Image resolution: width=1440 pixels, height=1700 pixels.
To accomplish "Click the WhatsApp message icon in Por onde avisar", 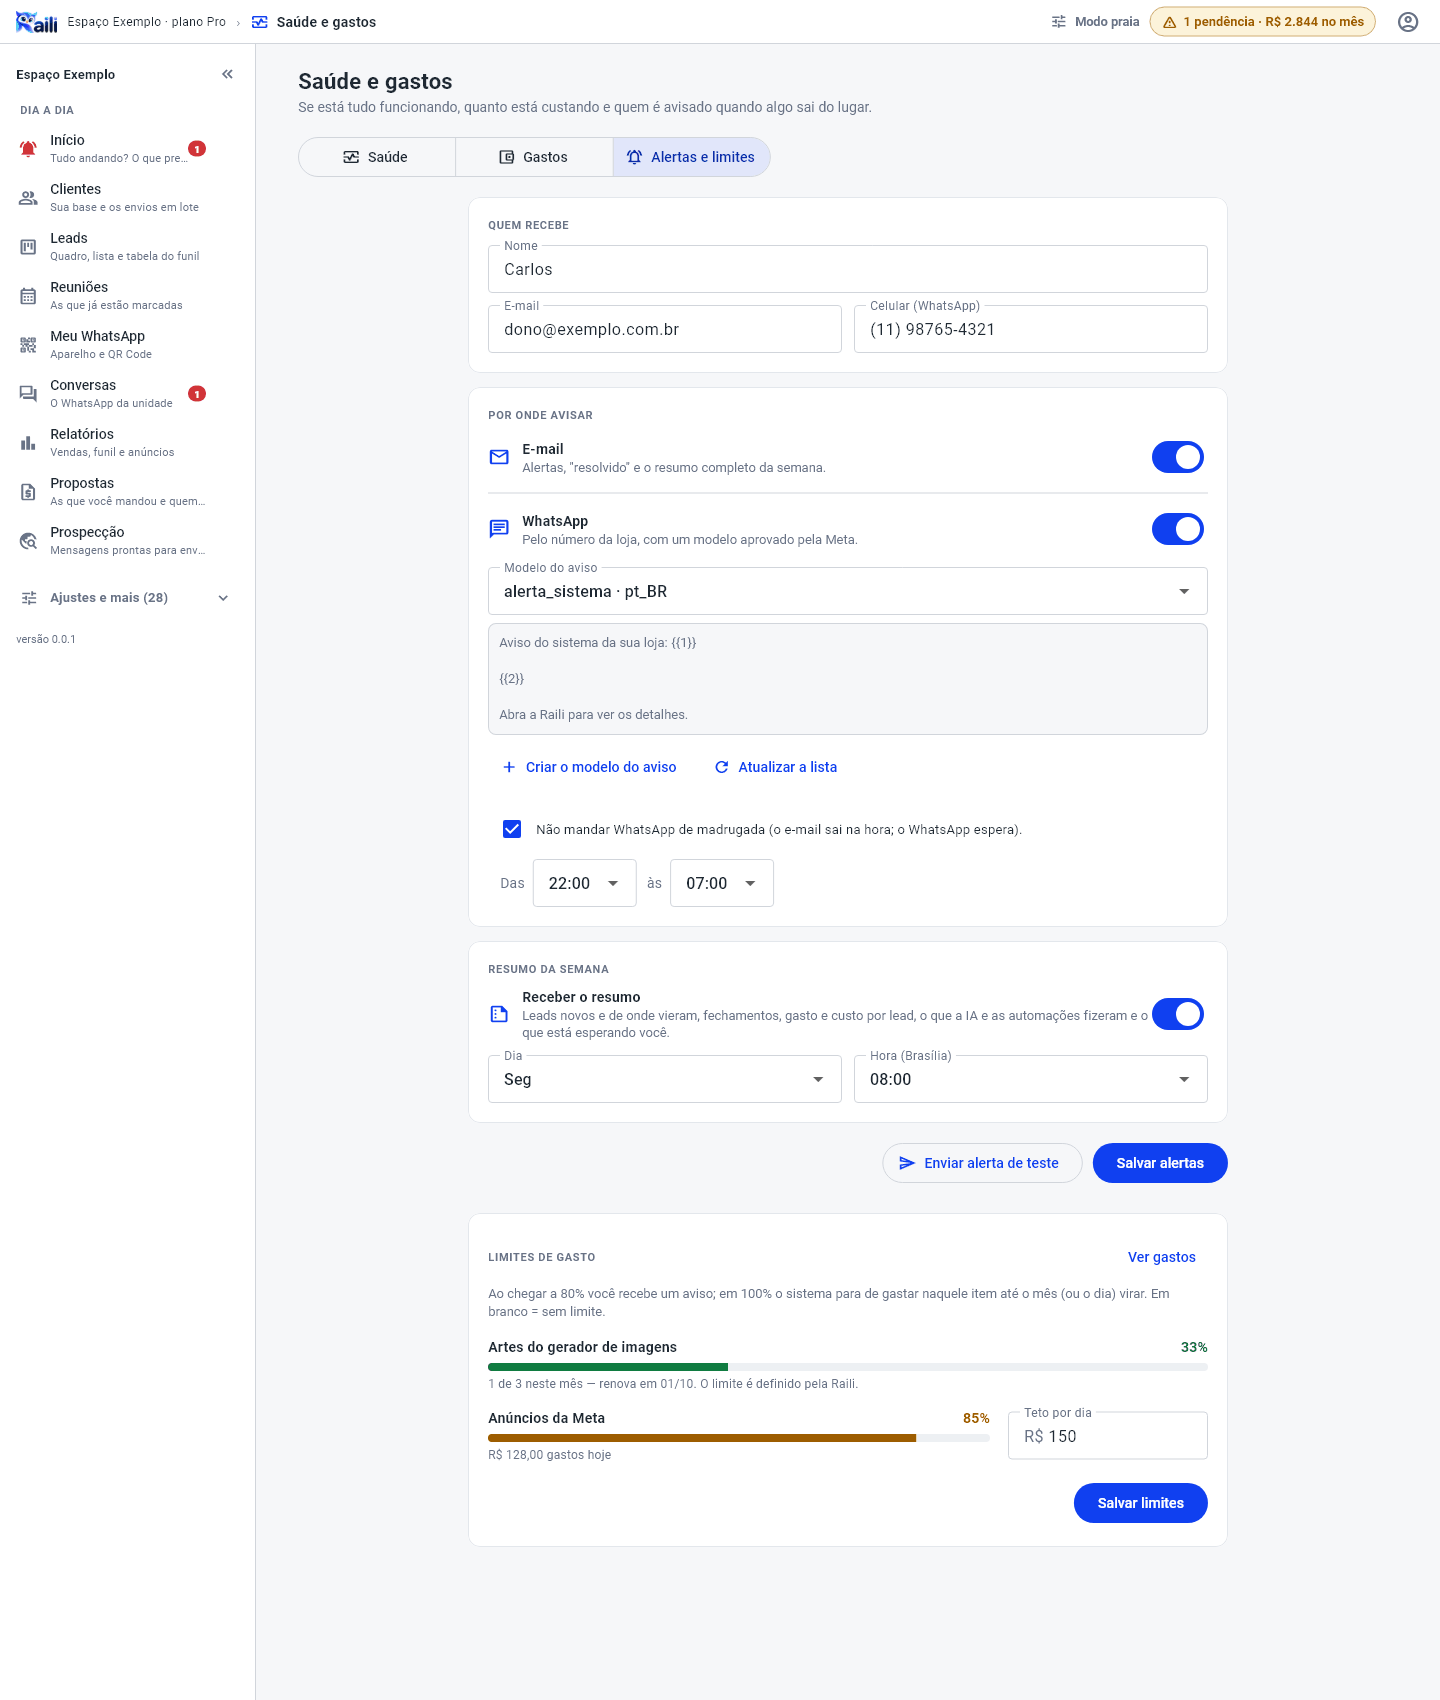I will (x=499, y=529).
